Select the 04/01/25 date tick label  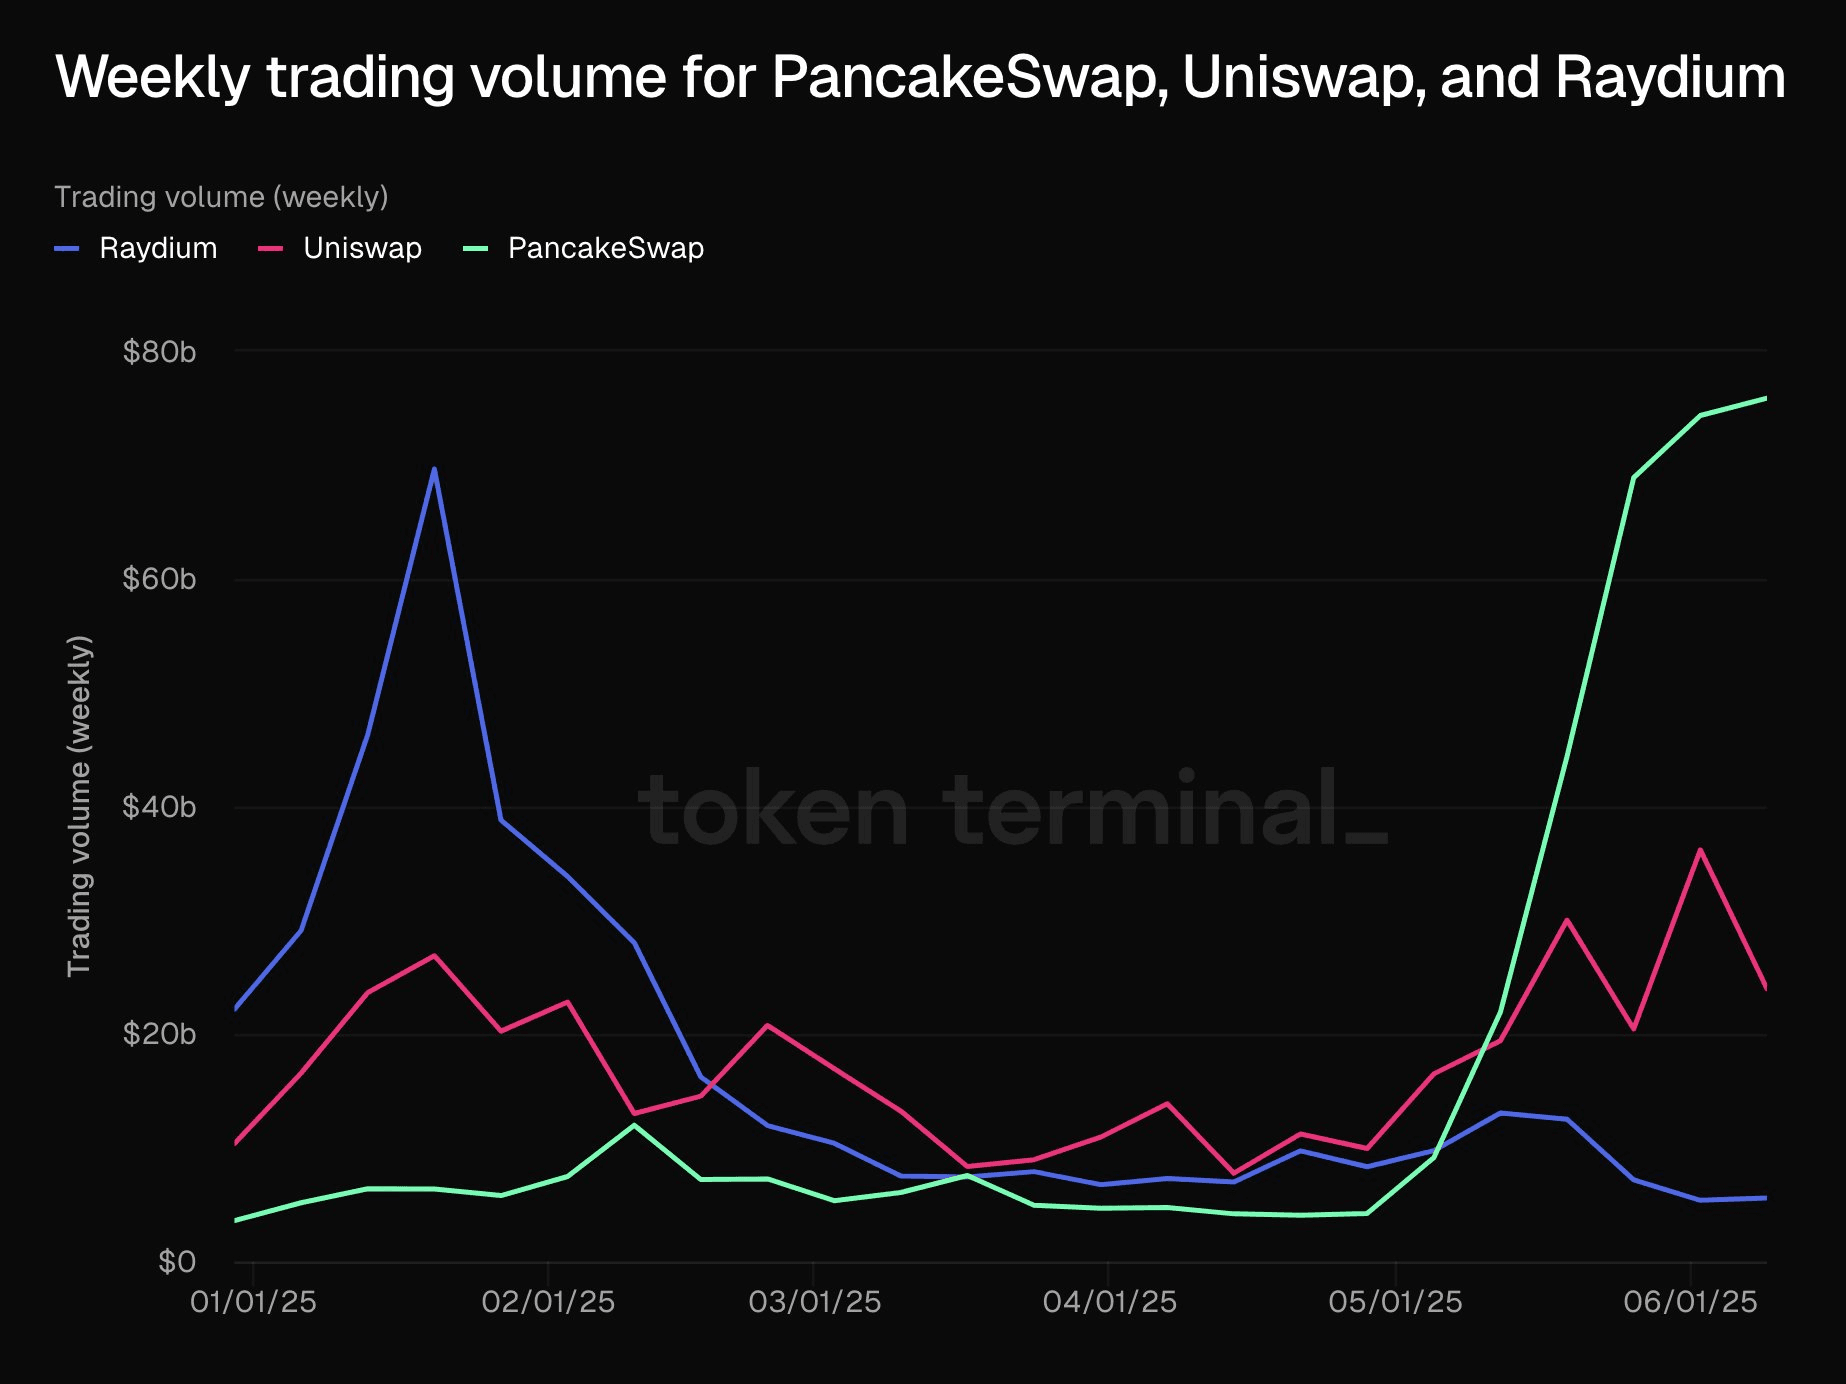[1110, 1302]
